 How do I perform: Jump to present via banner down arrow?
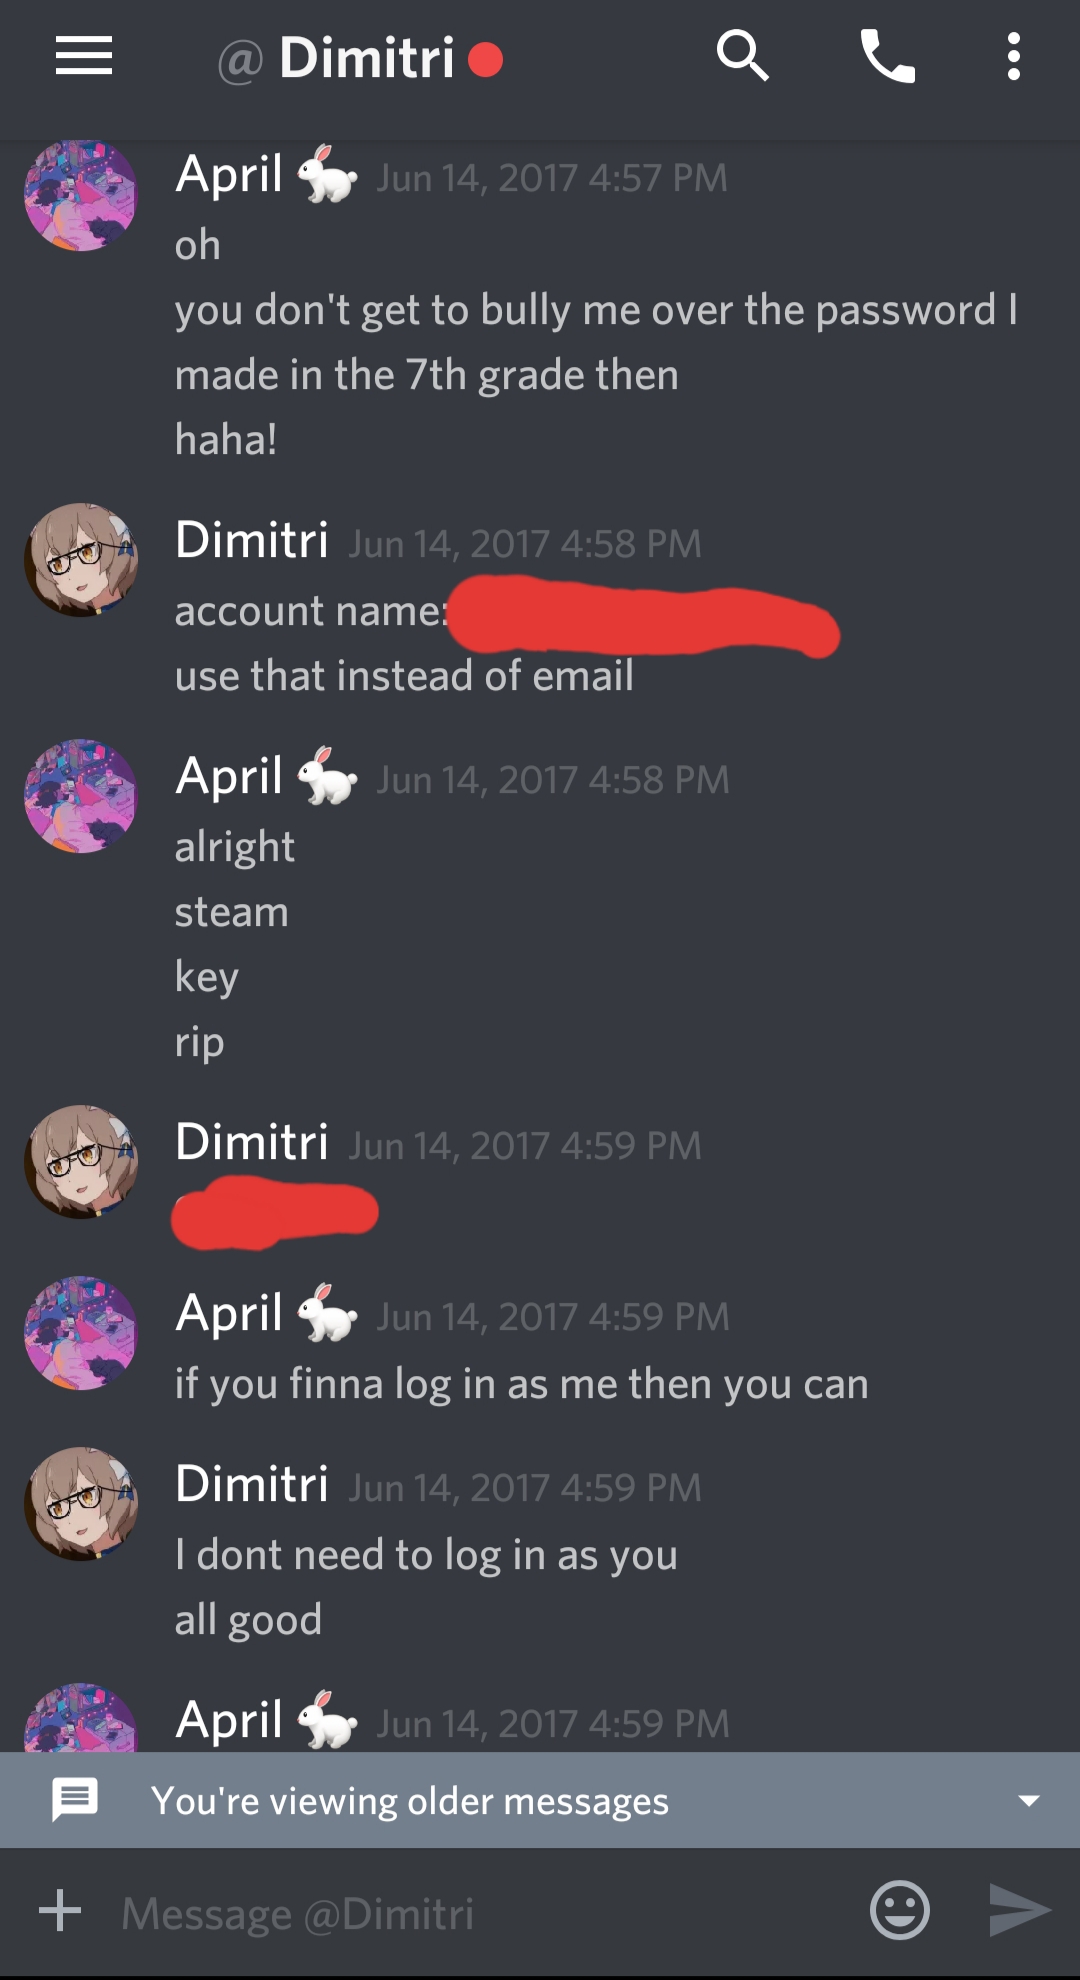pos(1028,1801)
